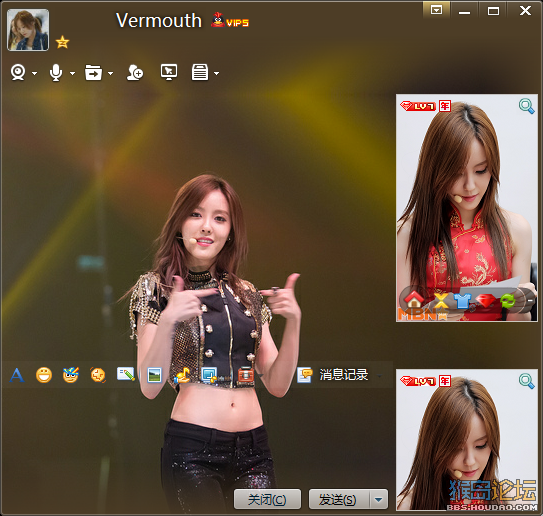Image resolution: width=543 pixels, height=516 pixels.
Task: Start a voice call with the microphone icon
Action: (56, 72)
